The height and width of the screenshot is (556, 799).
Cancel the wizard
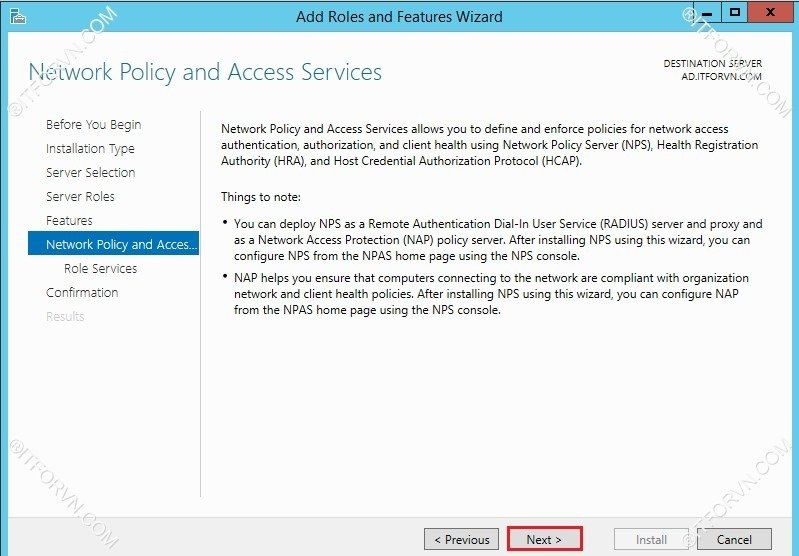coord(735,540)
